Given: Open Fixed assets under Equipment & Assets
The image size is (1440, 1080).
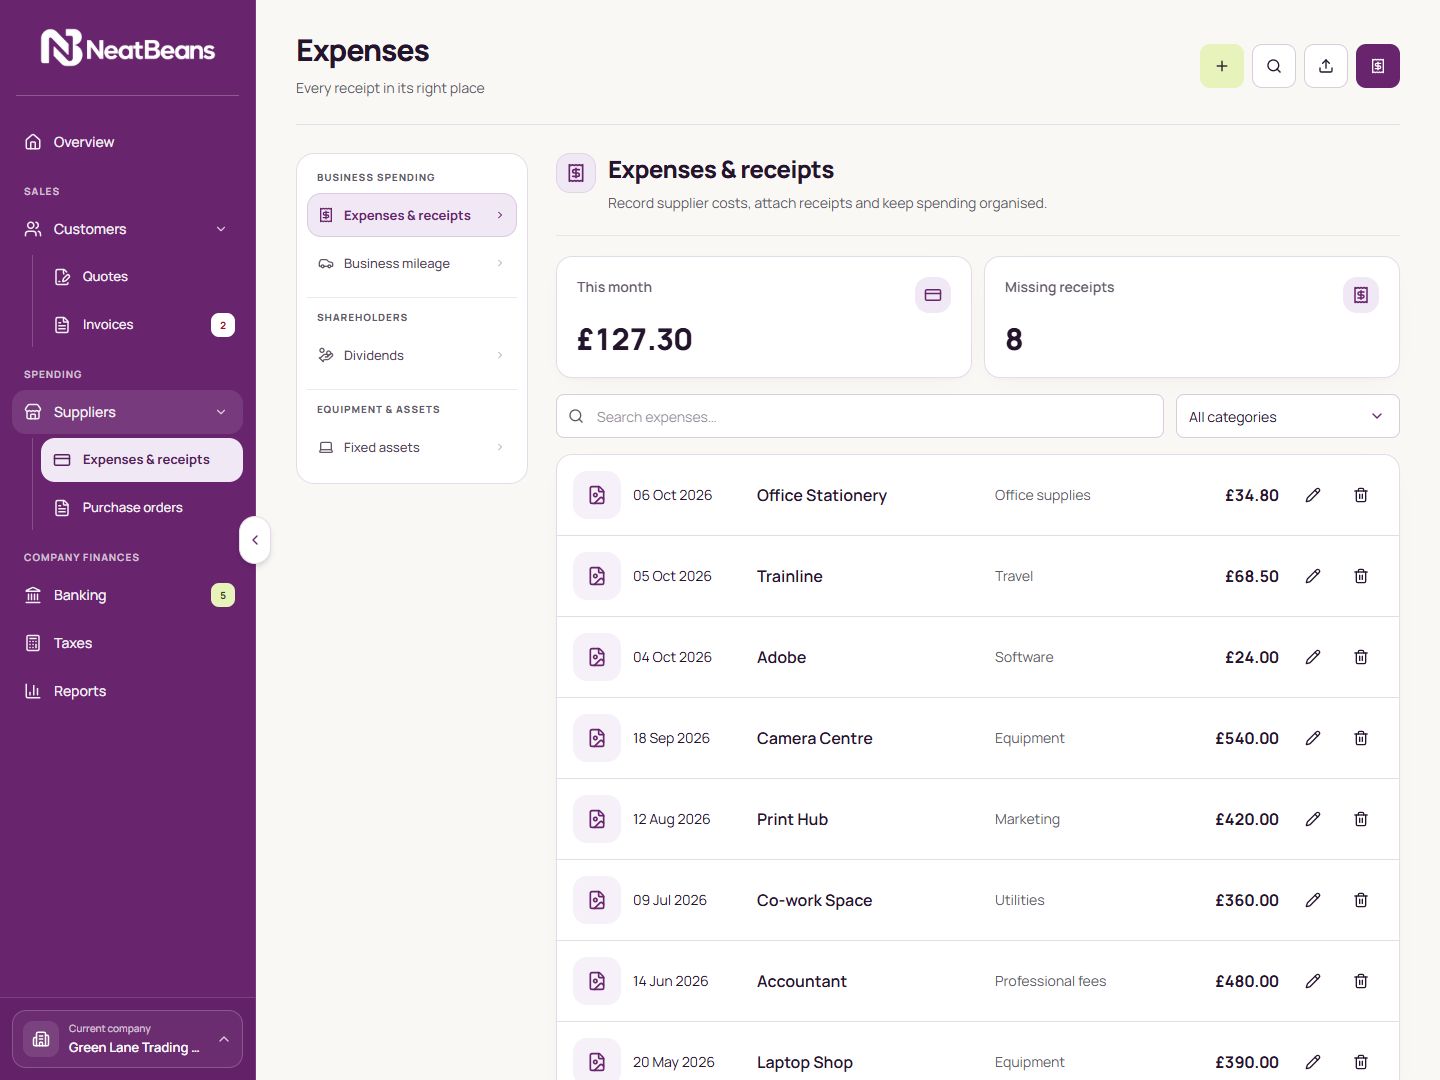Looking at the screenshot, I should [x=412, y=447].
